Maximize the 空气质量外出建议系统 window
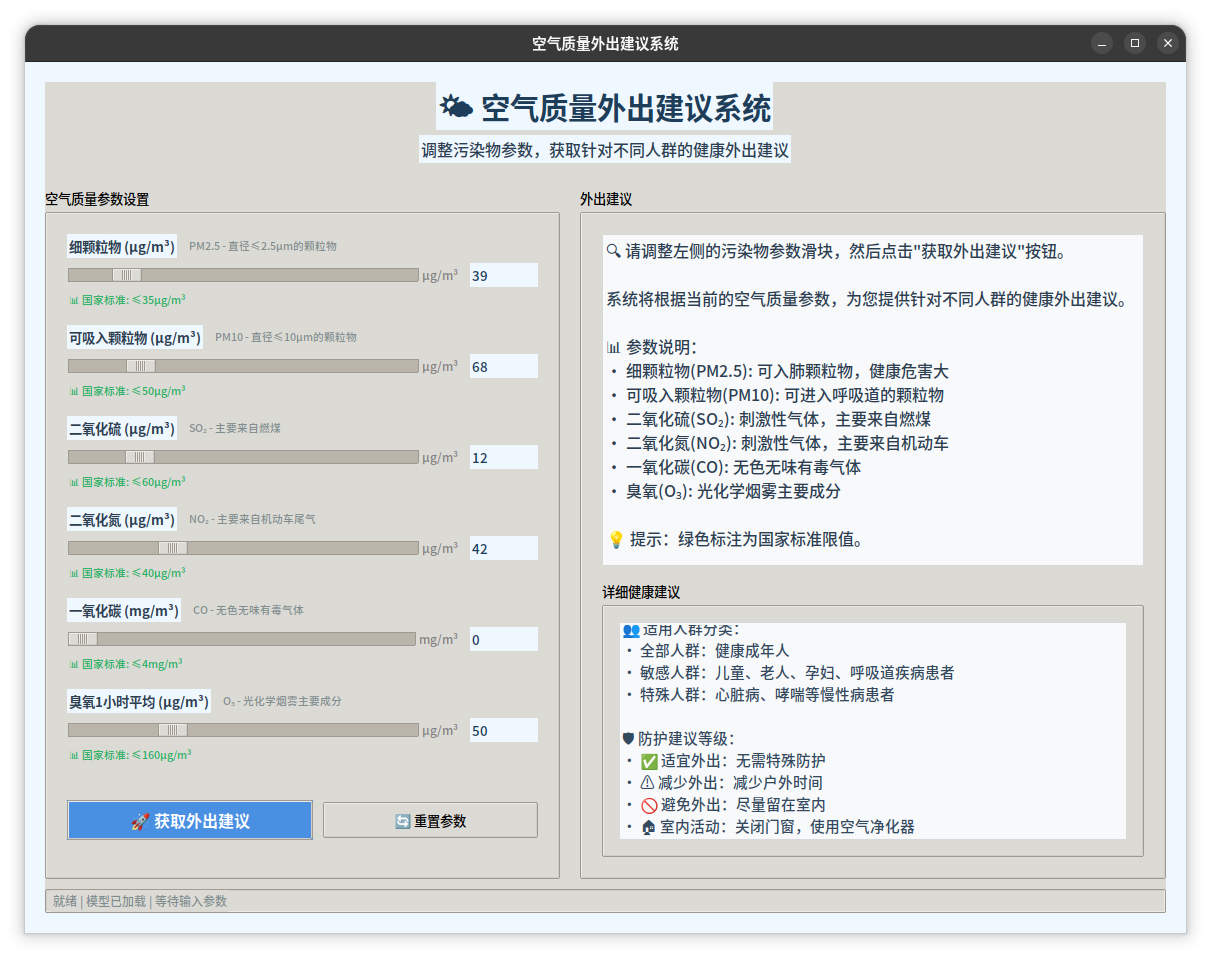The height and width of the screenshot is (958, 1211). click(x=1134, y=43)
